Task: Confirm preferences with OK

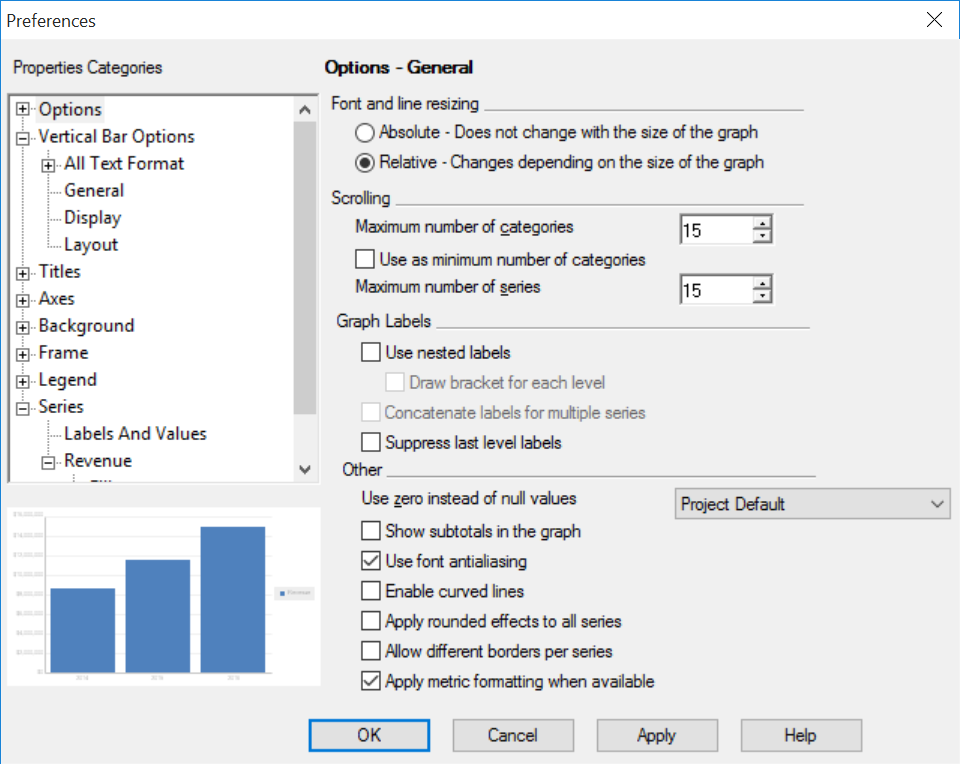Action: 369,735
